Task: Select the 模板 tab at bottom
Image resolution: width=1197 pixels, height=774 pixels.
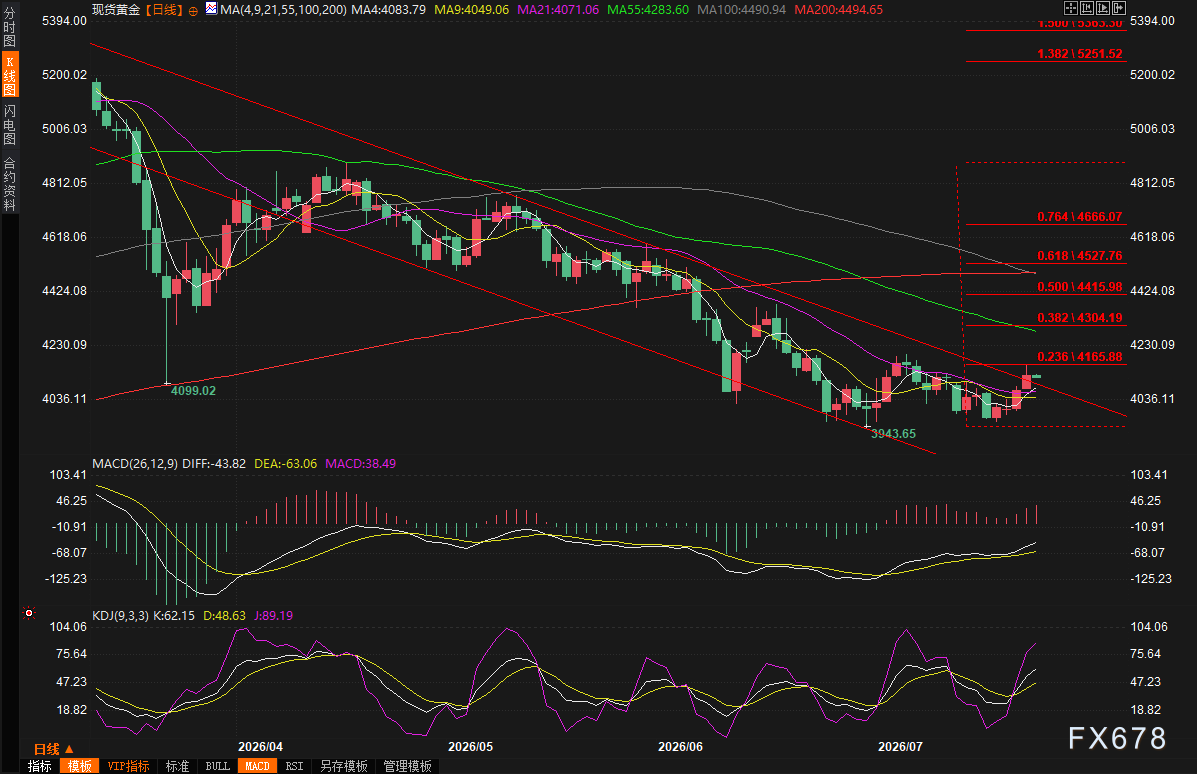Action: point(79,766)
